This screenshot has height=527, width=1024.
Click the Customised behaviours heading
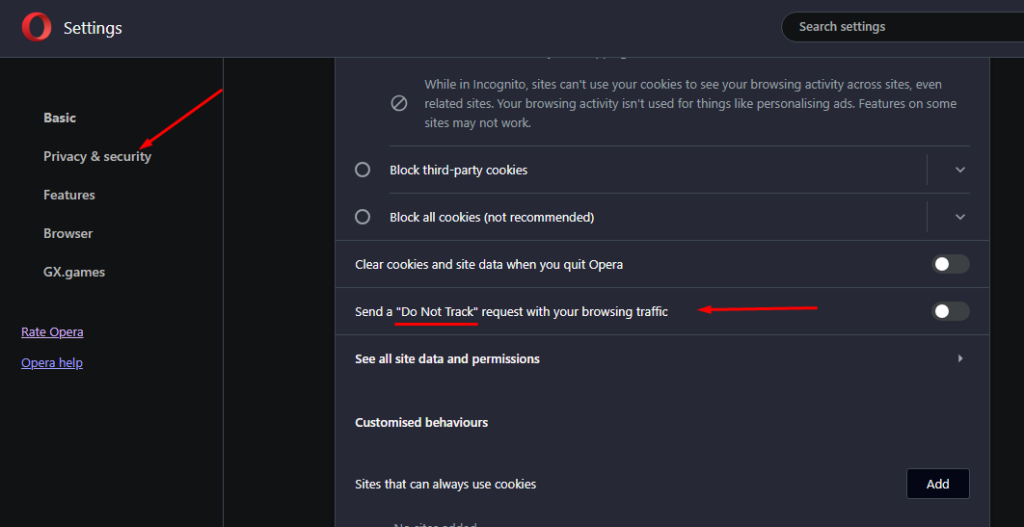(421, 423)
